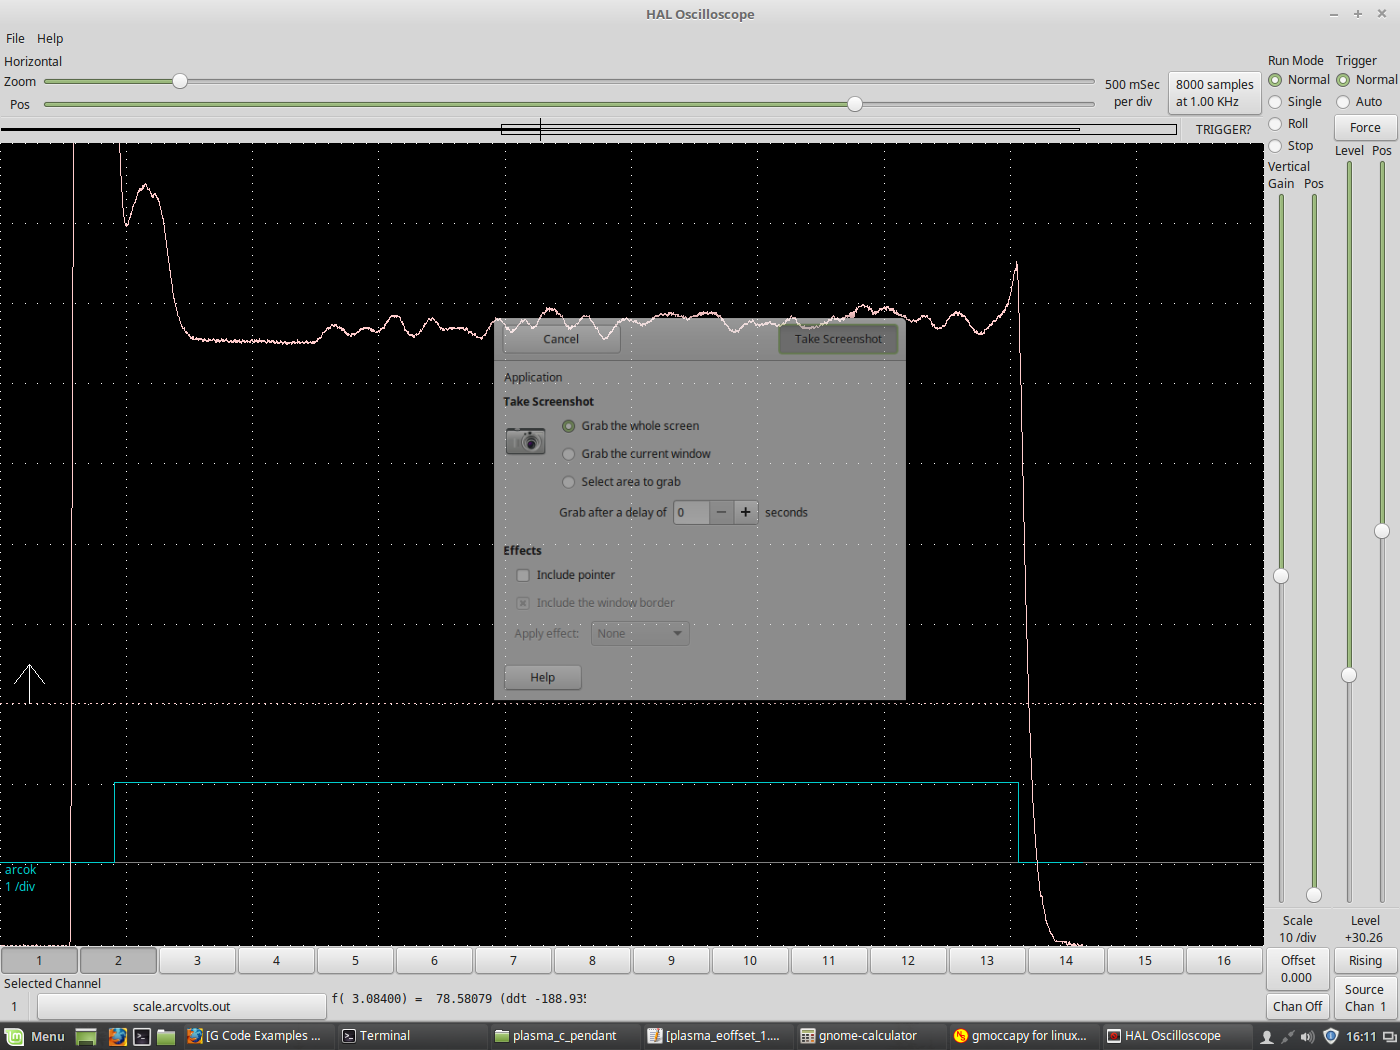Click the TRIGGER? record position bar

[589, 129]
